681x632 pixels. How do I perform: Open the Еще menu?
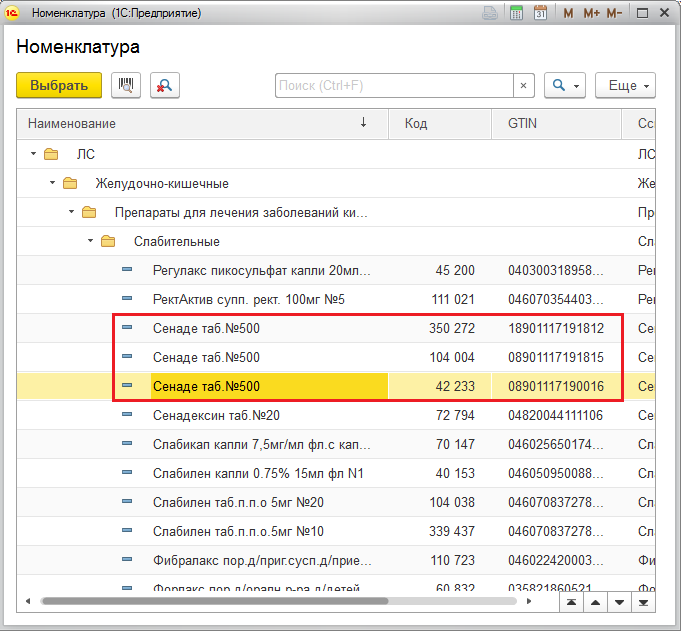pos(625,86)
